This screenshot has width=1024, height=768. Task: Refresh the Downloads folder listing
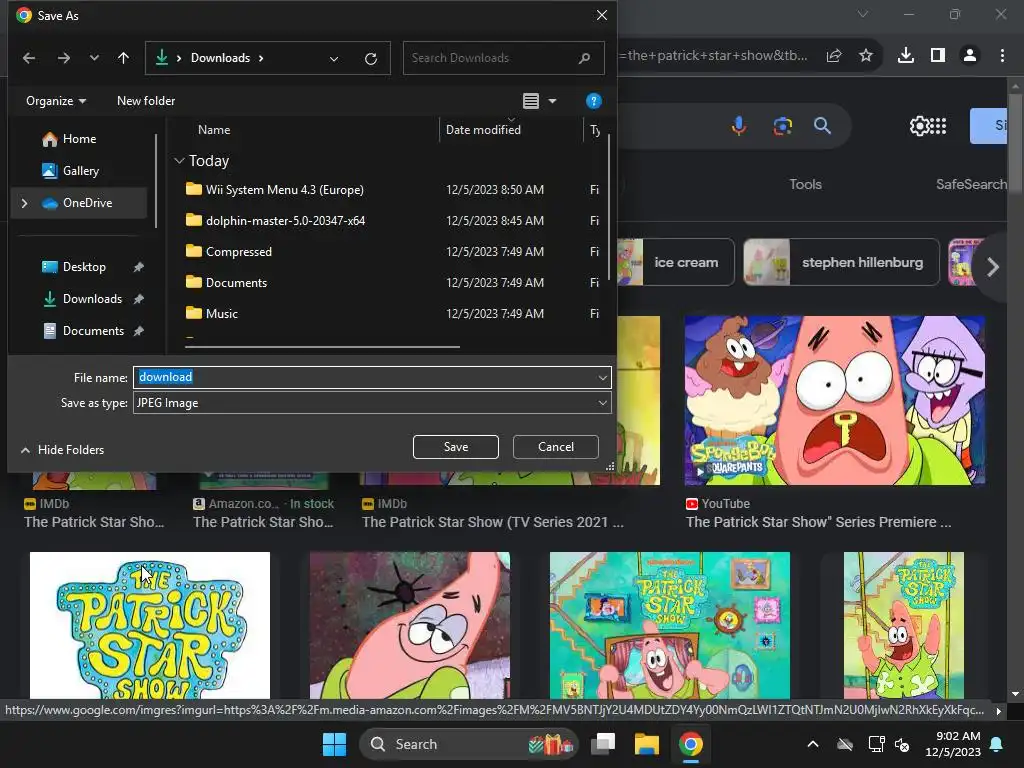pyautogui.click(x=371, y=59)
